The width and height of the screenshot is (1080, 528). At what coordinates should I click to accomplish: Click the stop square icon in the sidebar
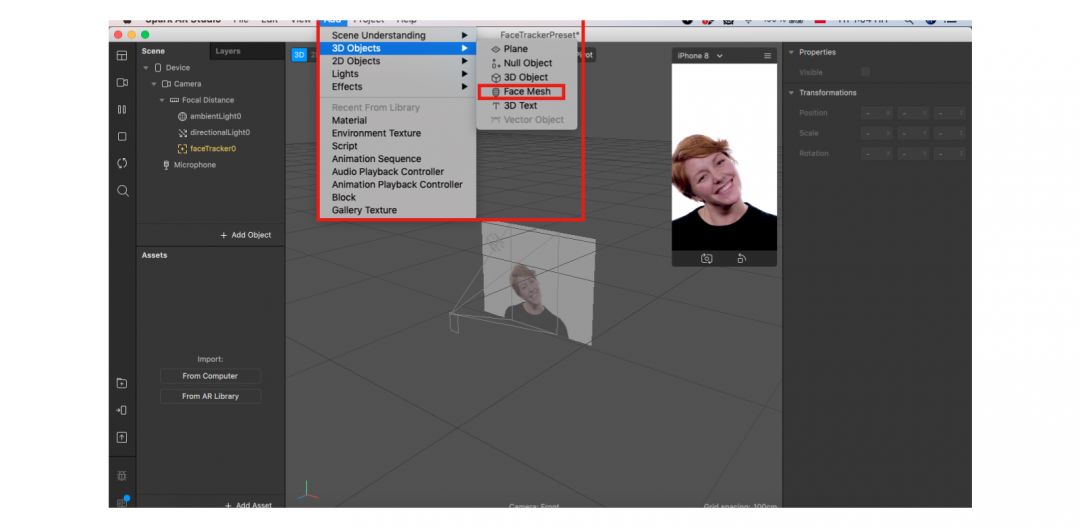(x=122, y=136)
